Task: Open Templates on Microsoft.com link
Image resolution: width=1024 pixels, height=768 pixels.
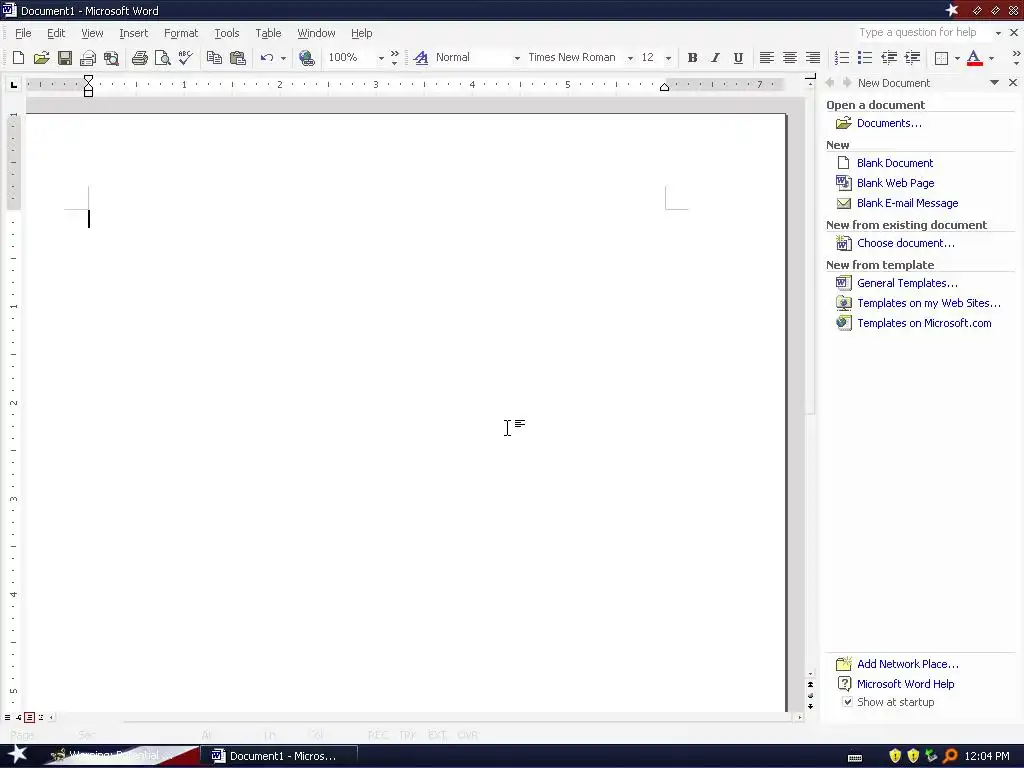Action: 924,323
